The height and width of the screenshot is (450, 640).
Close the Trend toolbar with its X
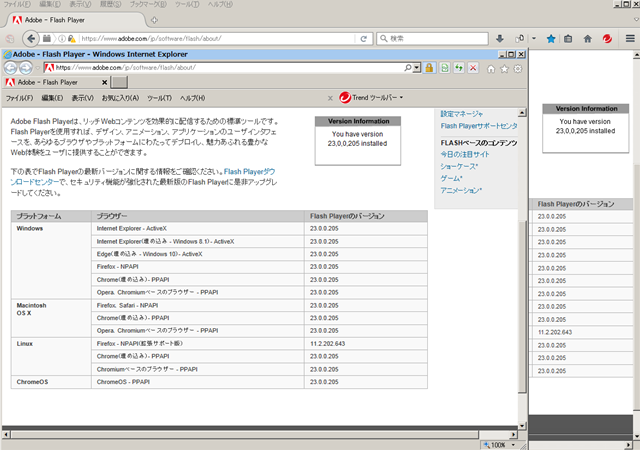click(x=330, y=98)
